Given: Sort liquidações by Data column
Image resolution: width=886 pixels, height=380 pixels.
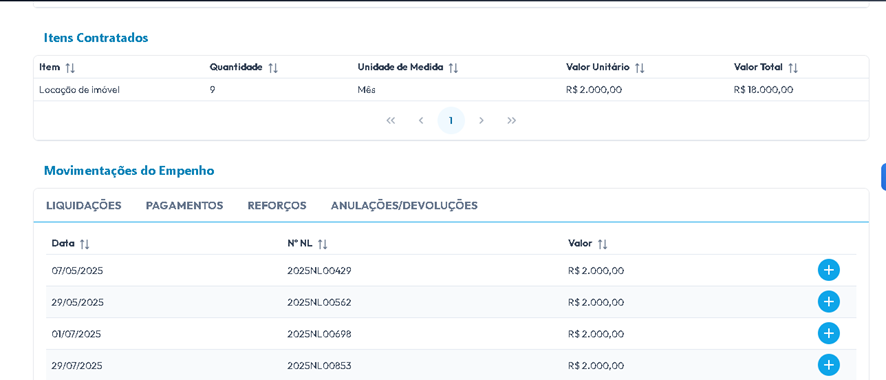Looking at the screenshot, I should [85, 244].
